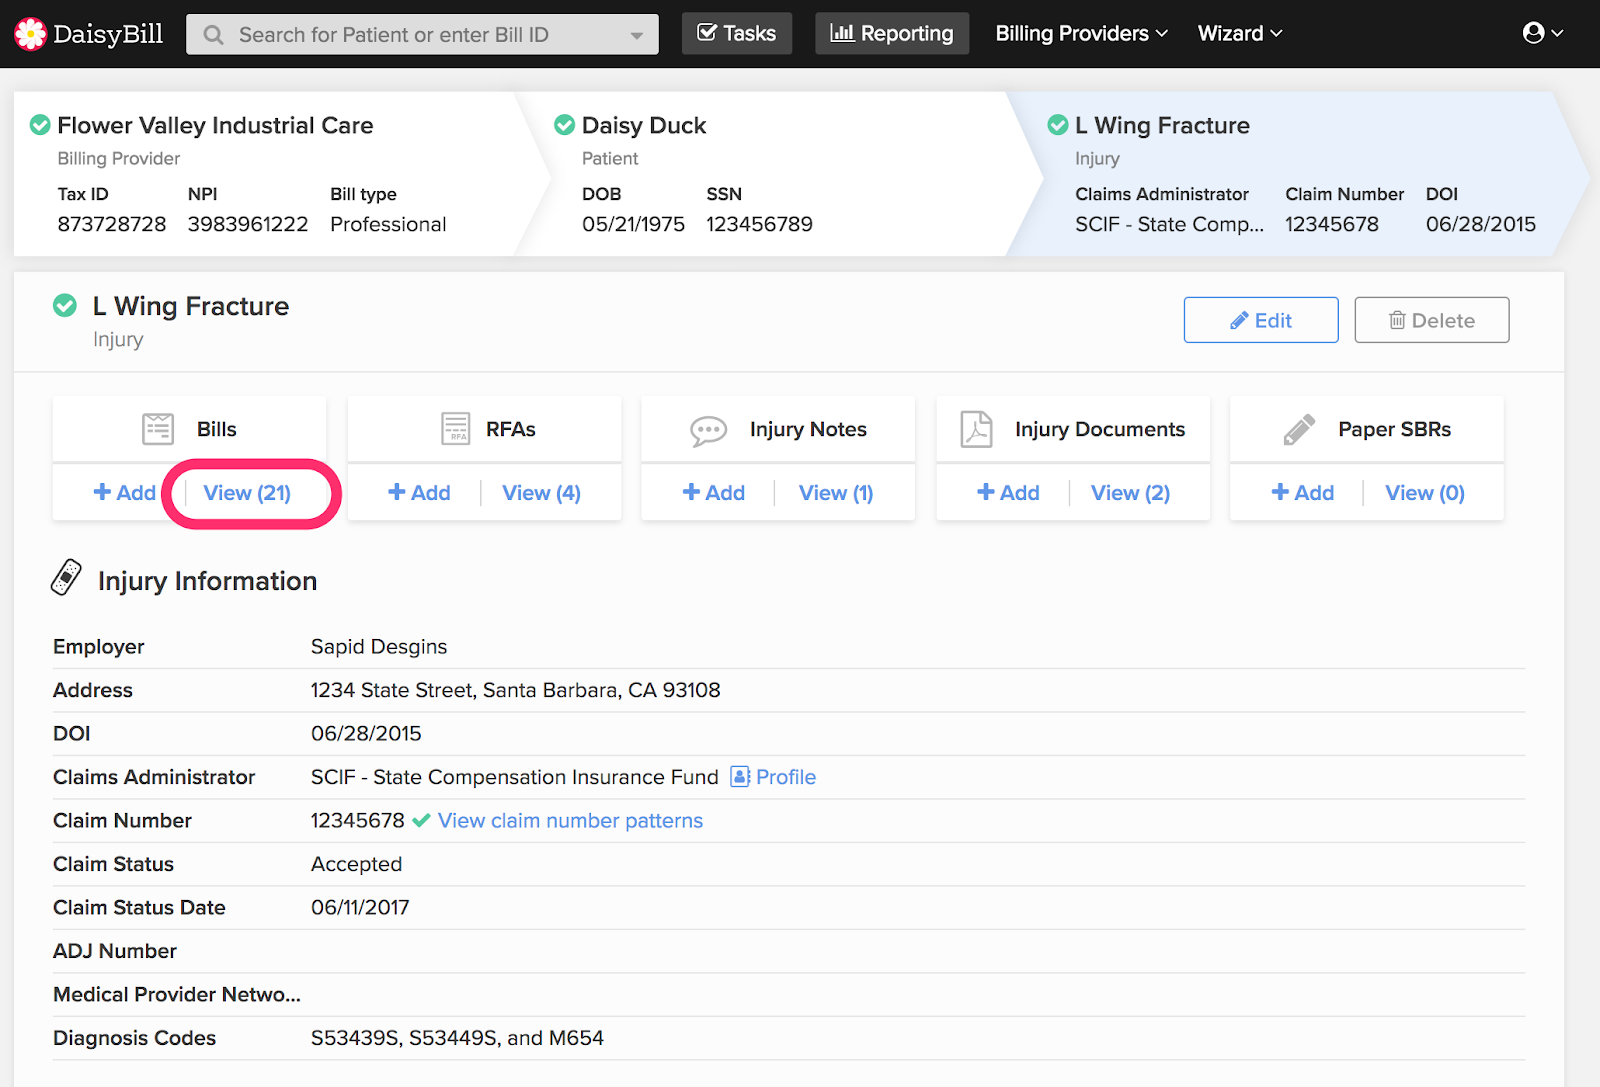Click the Bills document icon
The image size is (1600, 1087).
(x=158, y=429)
